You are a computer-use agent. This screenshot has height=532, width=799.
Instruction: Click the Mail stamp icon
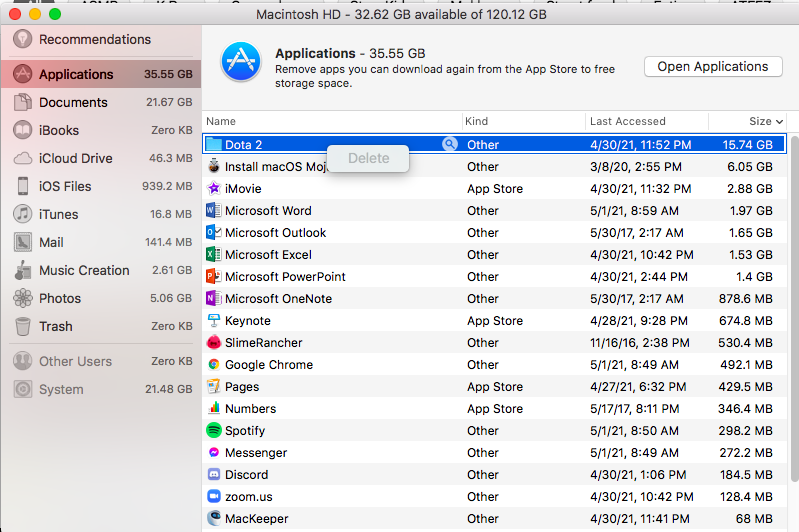click(22, 242)
